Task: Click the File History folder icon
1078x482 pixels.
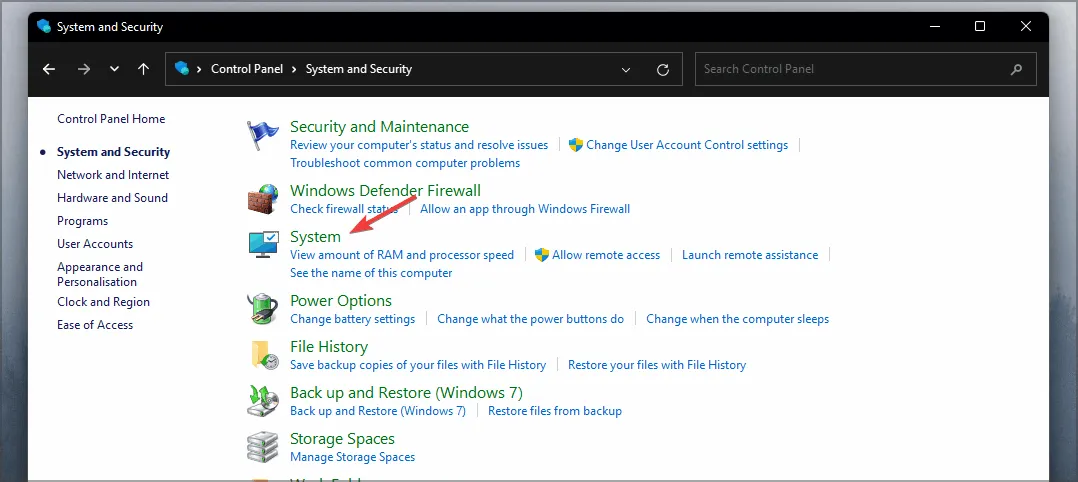Action: (263, 355)
